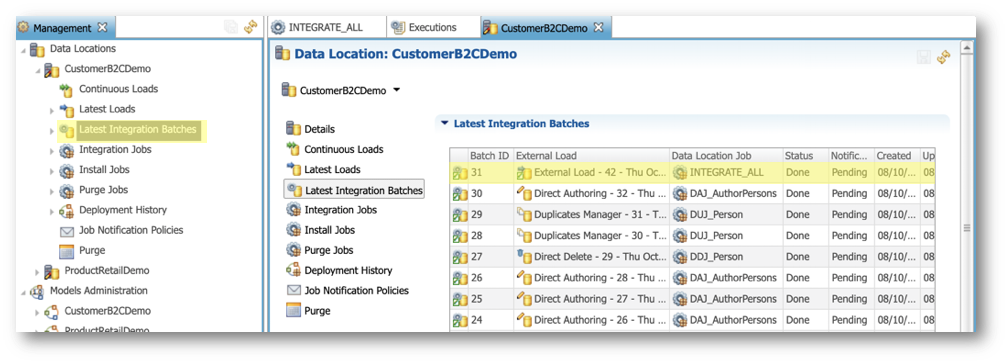The height and width of the screenshot is (363, 1007).
Task: Click batch icon of row 31
Action: click(x=459, y=173)
